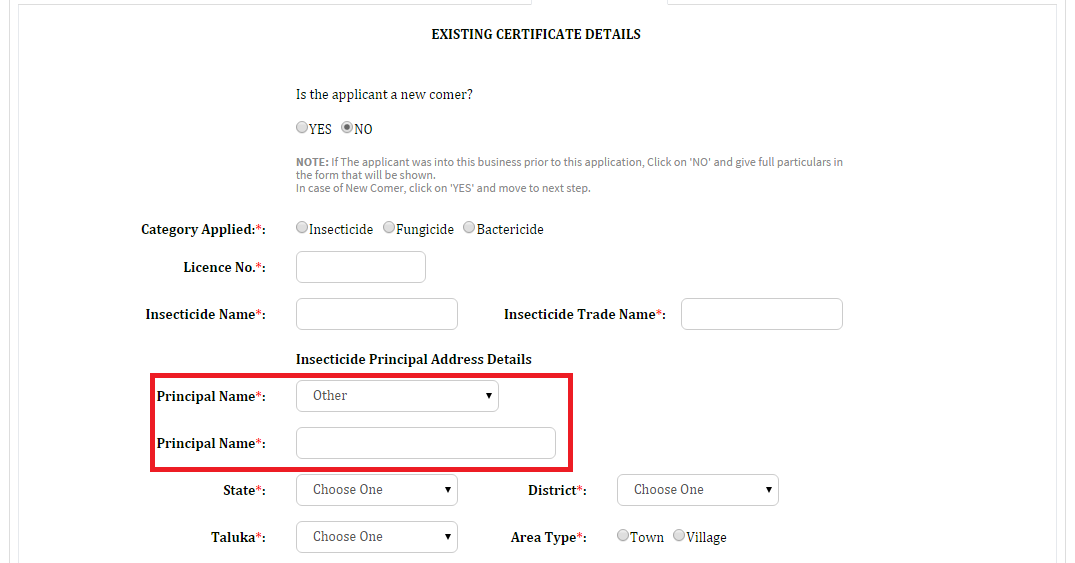Click the Insecticide Trade Name label

click(x=584, y=314)
